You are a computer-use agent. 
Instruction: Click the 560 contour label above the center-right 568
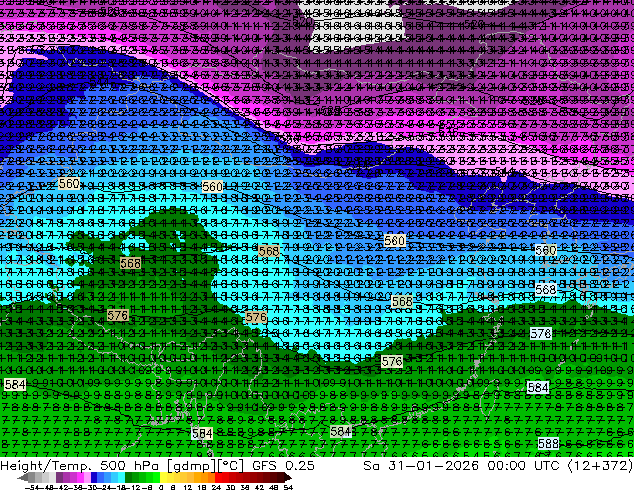pyautogui.click(x=394, y=241)
